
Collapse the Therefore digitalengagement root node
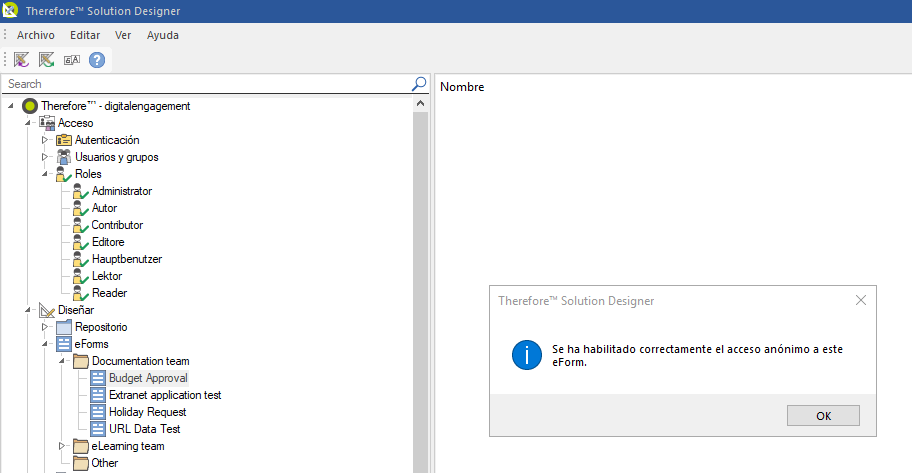pos(10,106)
